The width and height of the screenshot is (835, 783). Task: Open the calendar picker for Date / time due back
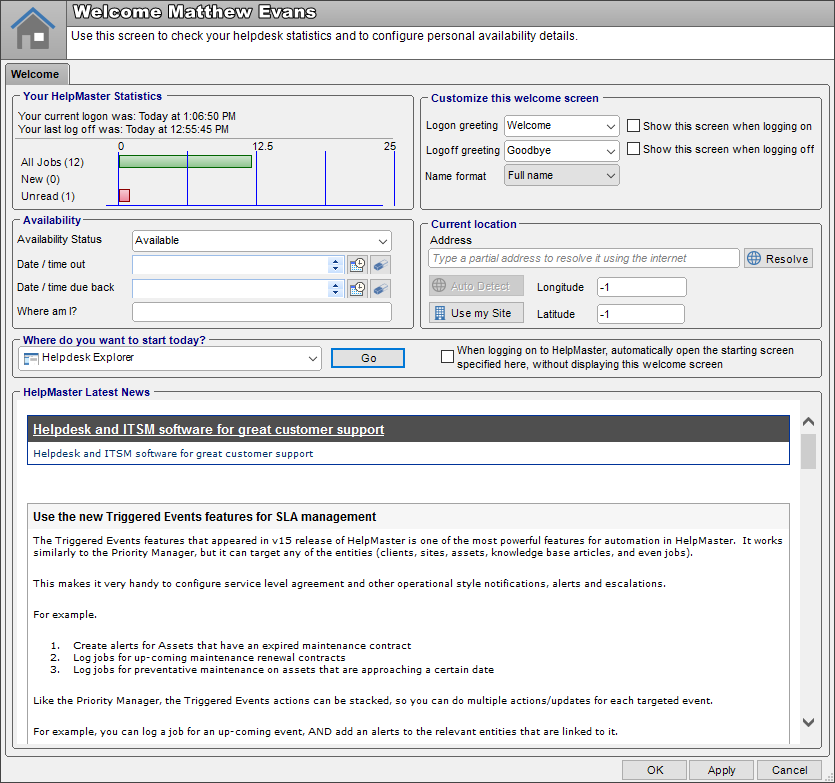coord(357,289)
